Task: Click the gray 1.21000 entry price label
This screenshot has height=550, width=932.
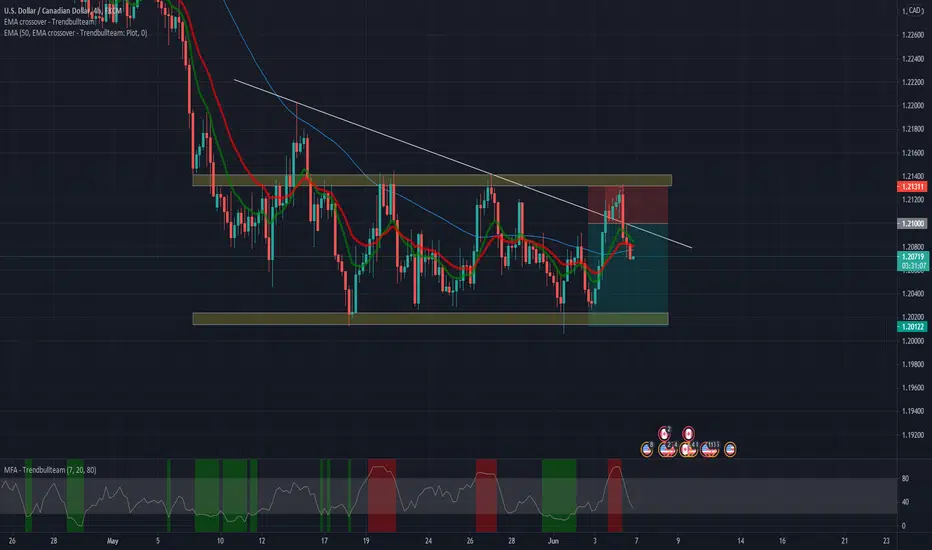Action: (912, 224)
